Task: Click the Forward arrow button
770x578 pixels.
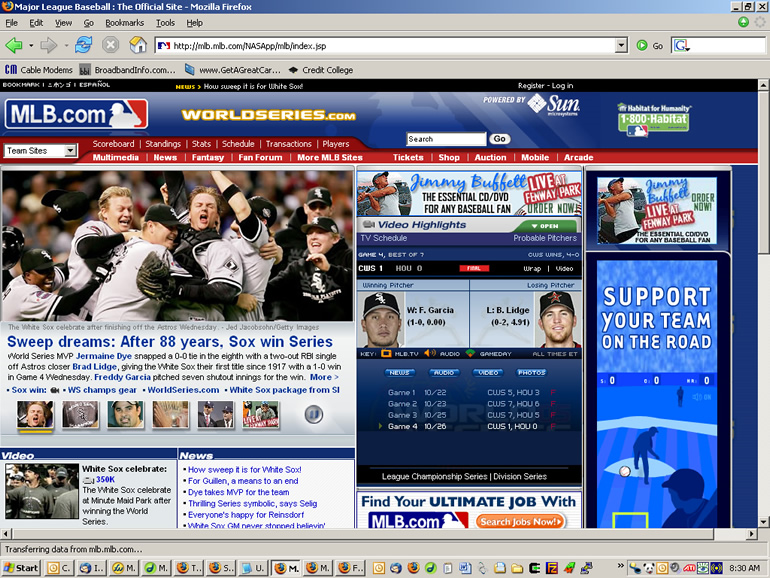Action: click(x=49, y=46)
